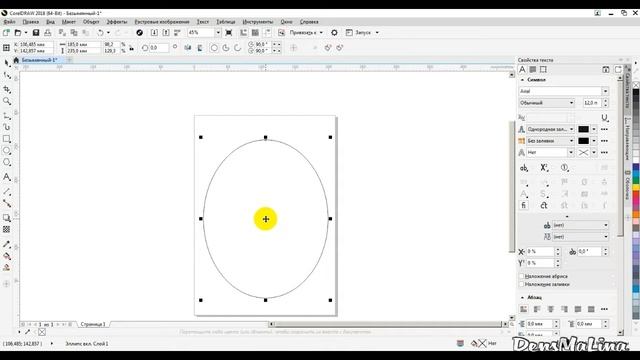Click the text fill black color swatch
640x360 pixels.
[x=584, y=129]
